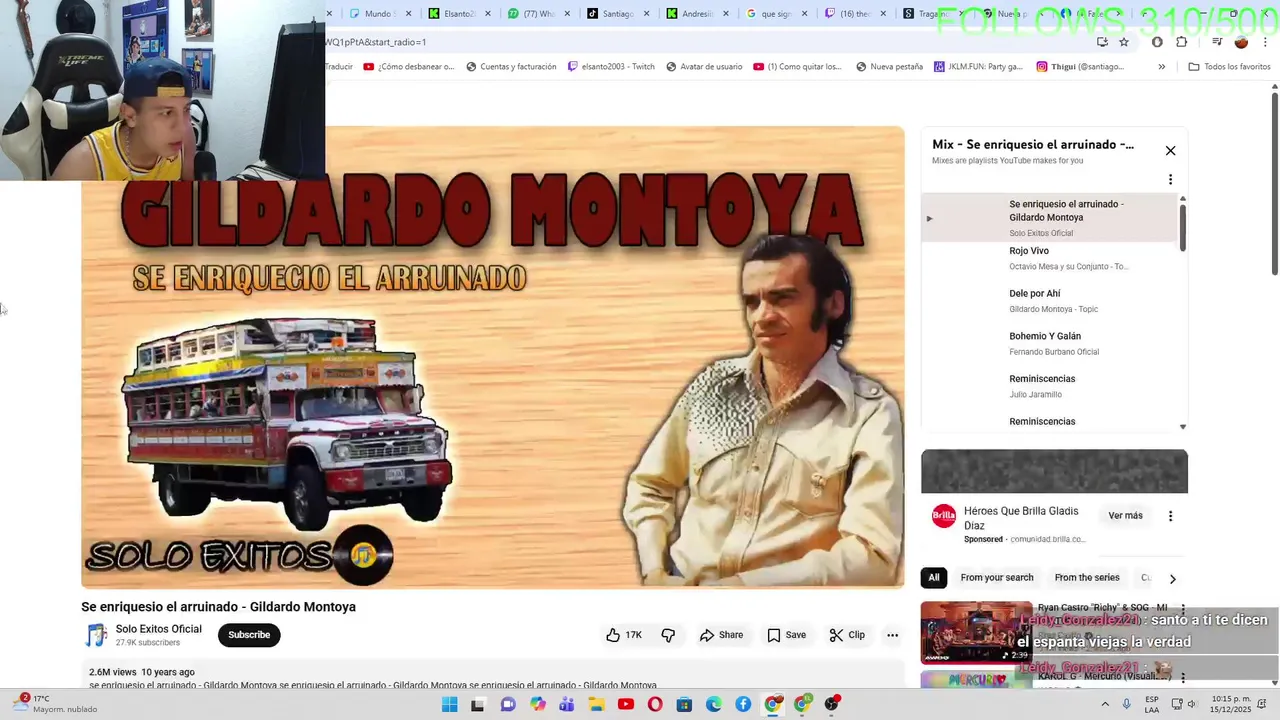Open the ¿Cómo desbanear o... bookmark
Screen dimensions: 1280x720
pos(408,67)
